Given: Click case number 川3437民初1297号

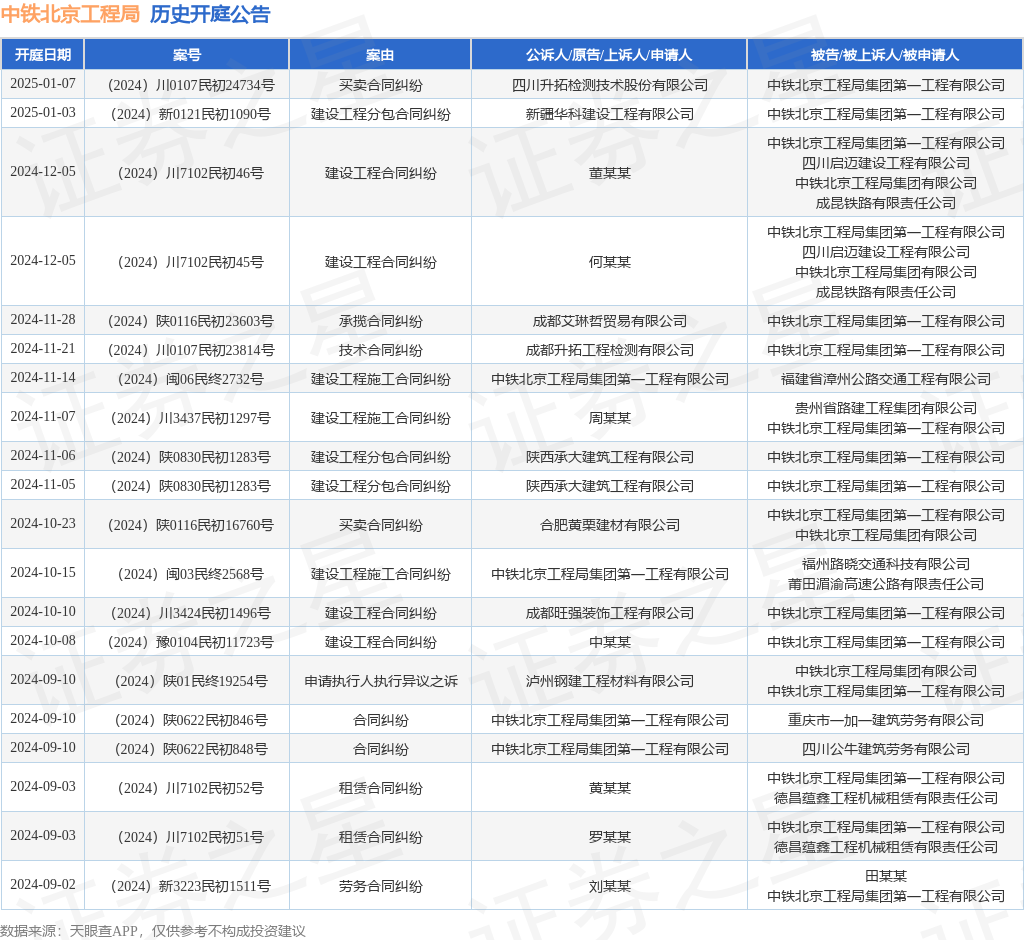Looking at the screenshot, I should point(191,417).
